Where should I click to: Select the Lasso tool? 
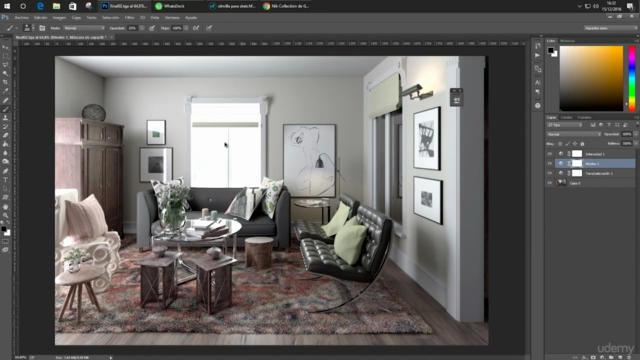click(x=6, y=64)
